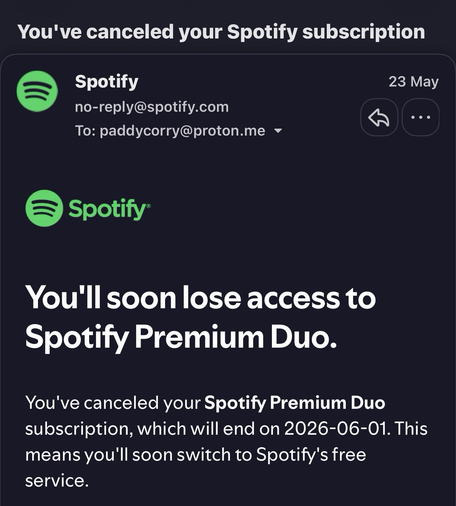Click the green Spotify wordmark in the email
The image size is (456, 506).
click(109, 209)
